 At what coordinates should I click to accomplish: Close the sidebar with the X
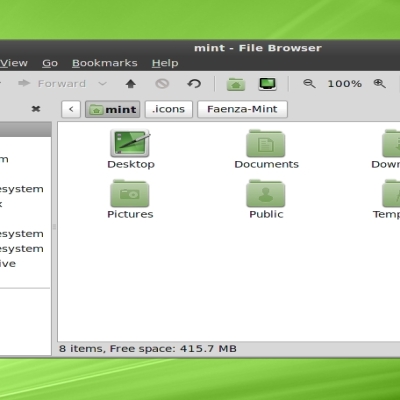click(36, 109)
